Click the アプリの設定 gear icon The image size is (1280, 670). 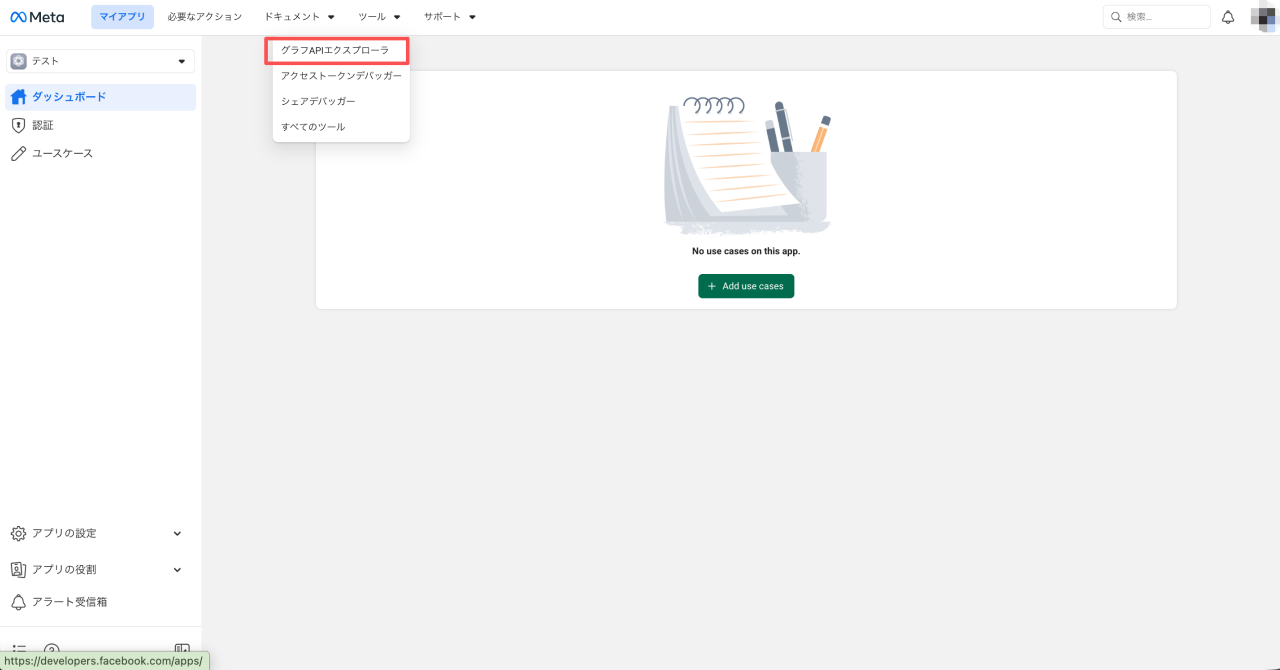(18, 533)
